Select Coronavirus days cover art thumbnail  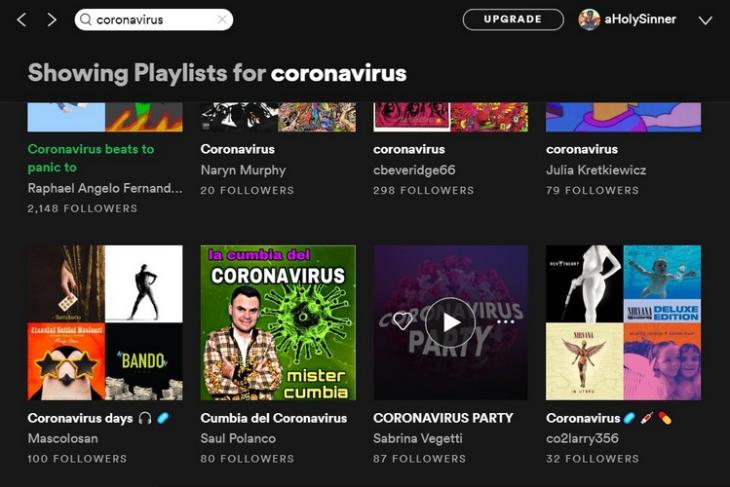click(x=105, y=323)
